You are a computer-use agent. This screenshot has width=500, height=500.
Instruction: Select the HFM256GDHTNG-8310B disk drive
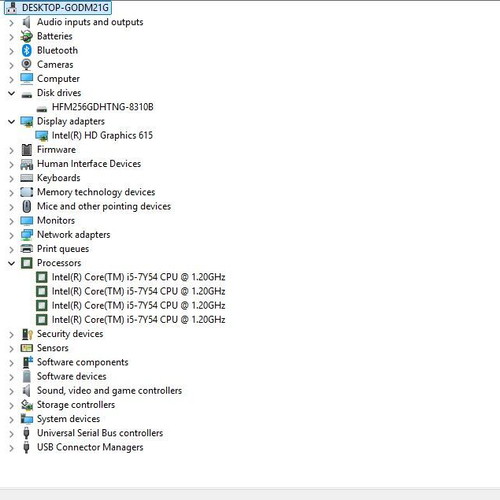[103, 107]
